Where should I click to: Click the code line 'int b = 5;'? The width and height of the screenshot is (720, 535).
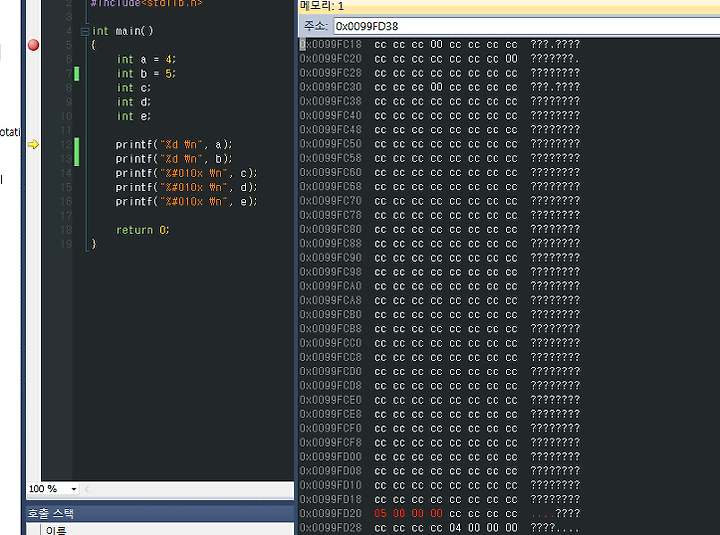point(146,74)
